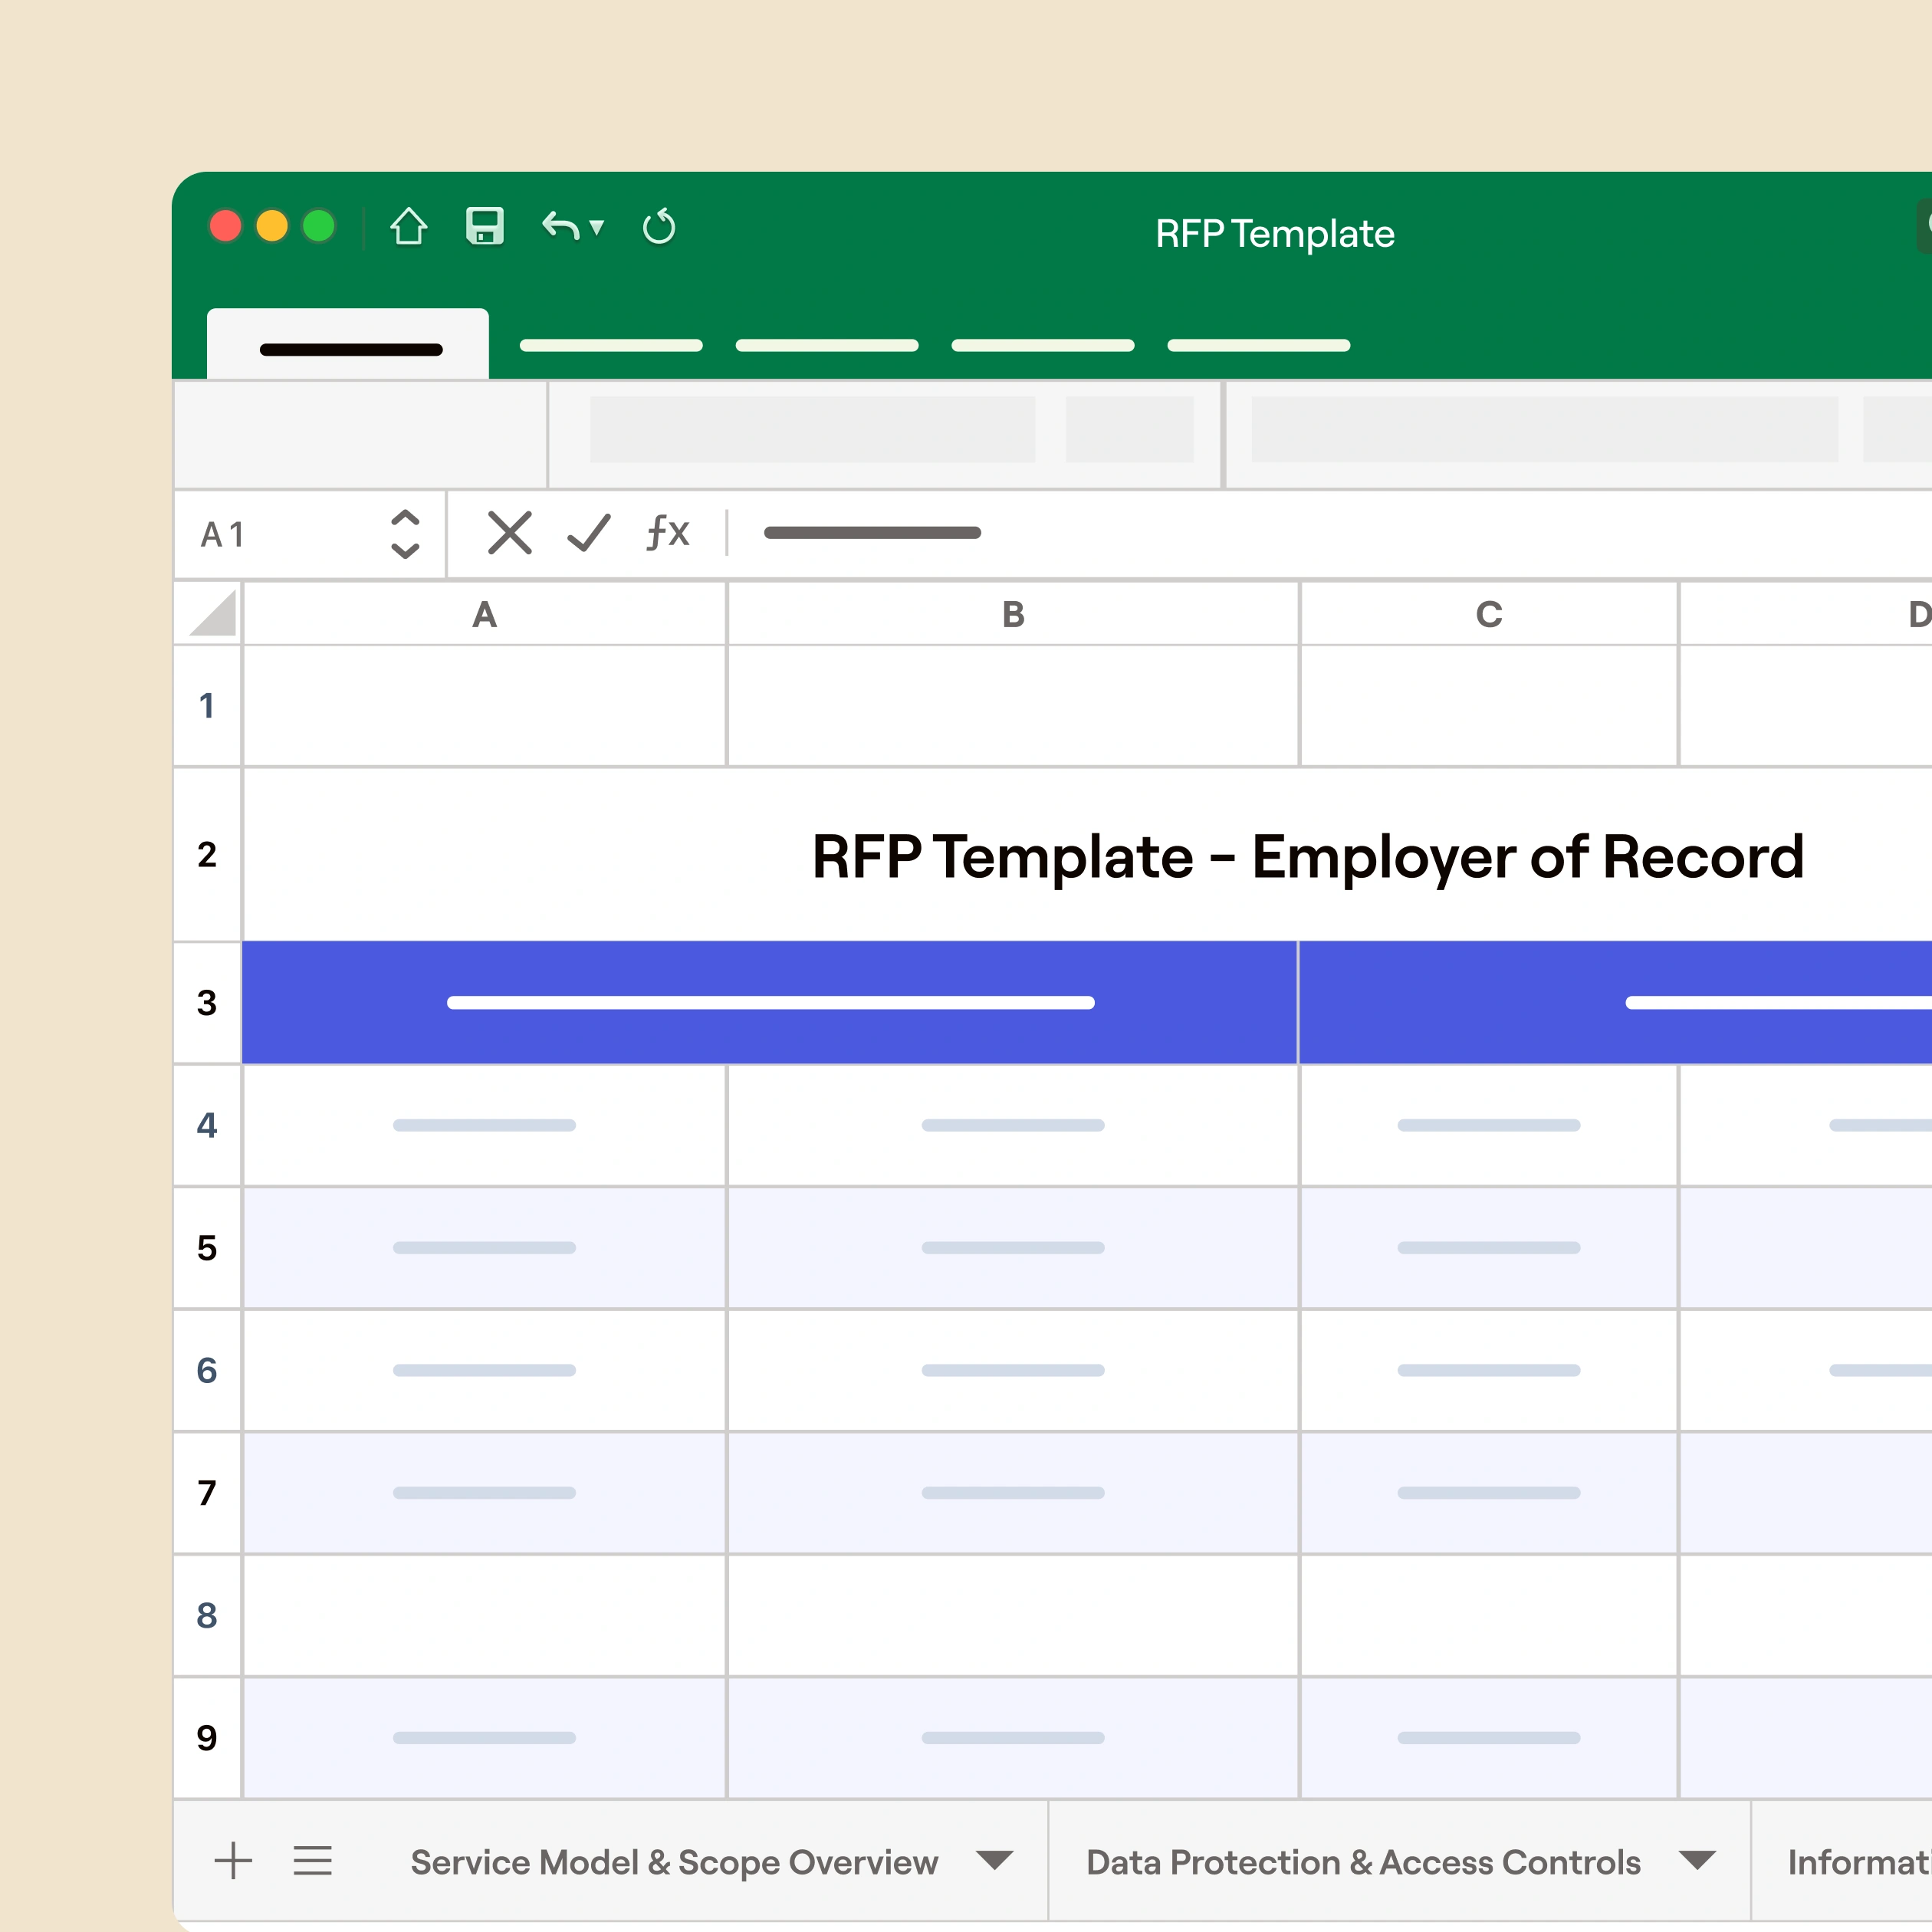Click the redo circular arrow icon

point(659,227)
